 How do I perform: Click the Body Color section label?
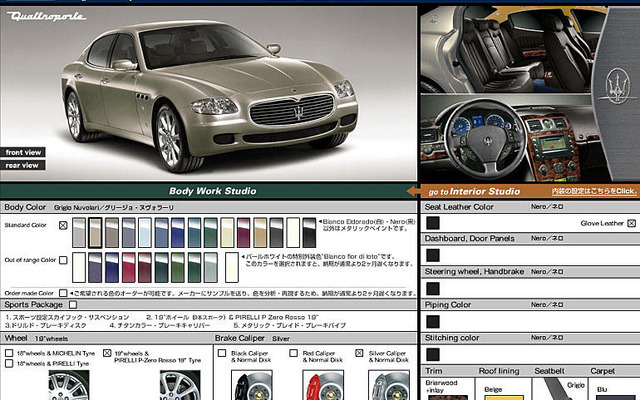pyautogui.click(x=25, y=207)
